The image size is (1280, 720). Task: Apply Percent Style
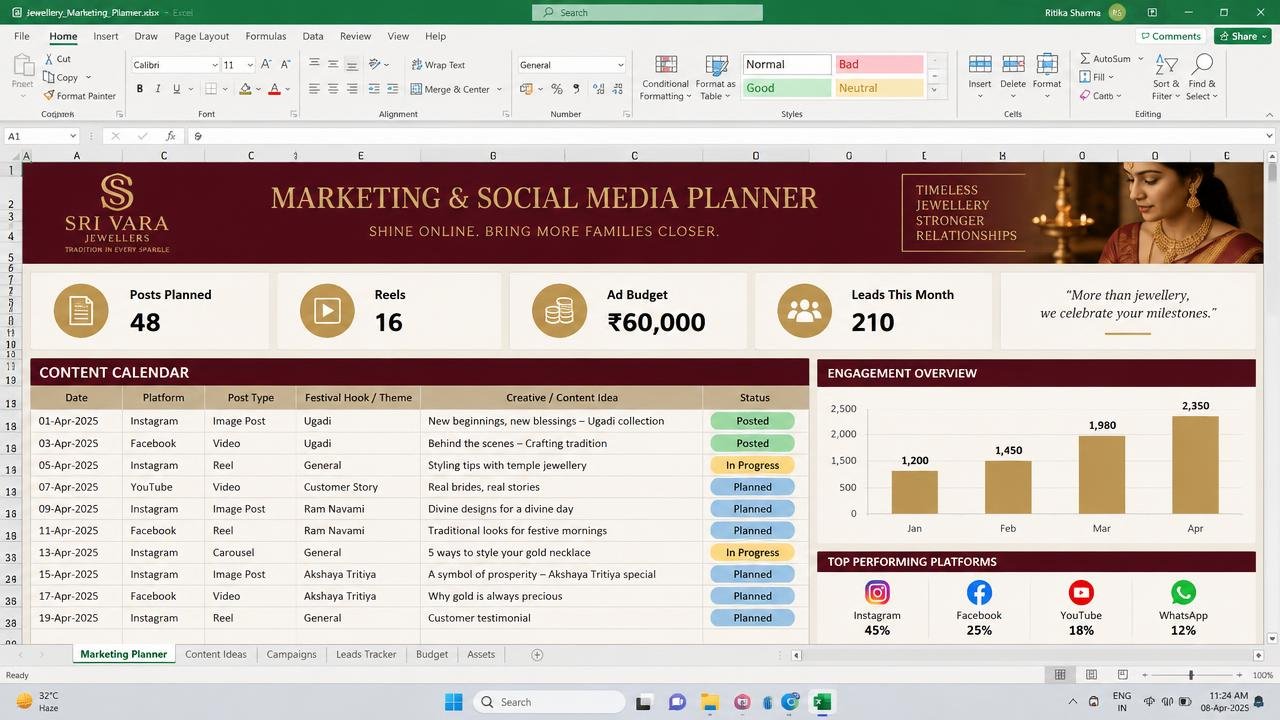pos(557,89)
